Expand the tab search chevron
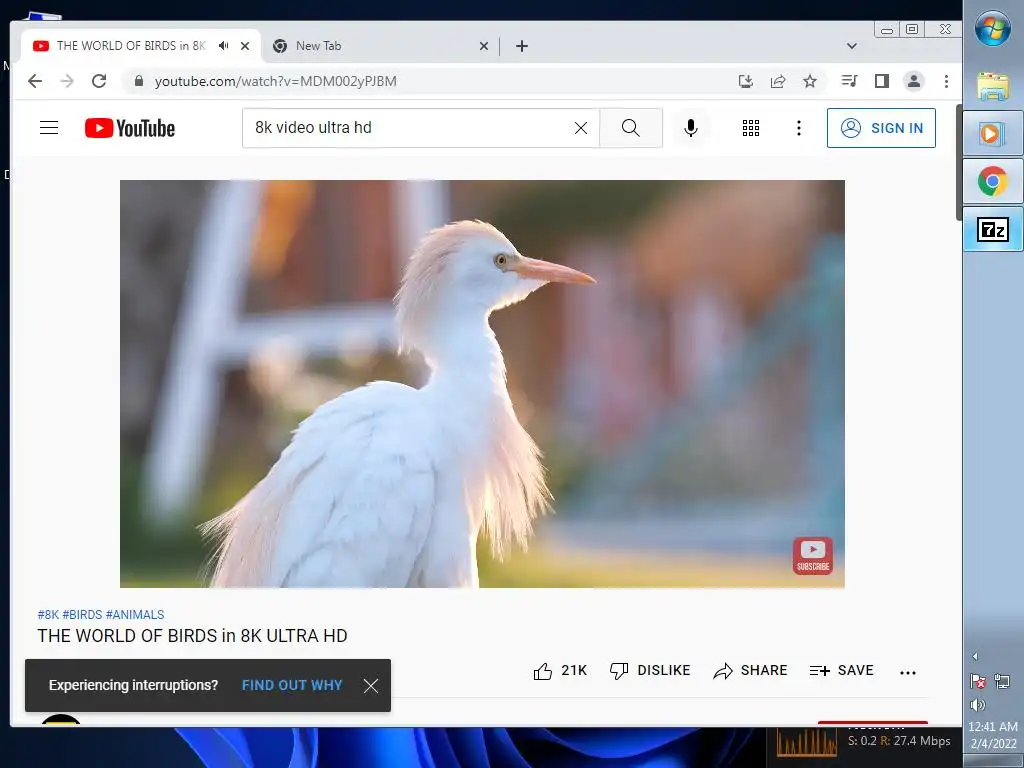The image size is (1024, 768). pos(852,46)
